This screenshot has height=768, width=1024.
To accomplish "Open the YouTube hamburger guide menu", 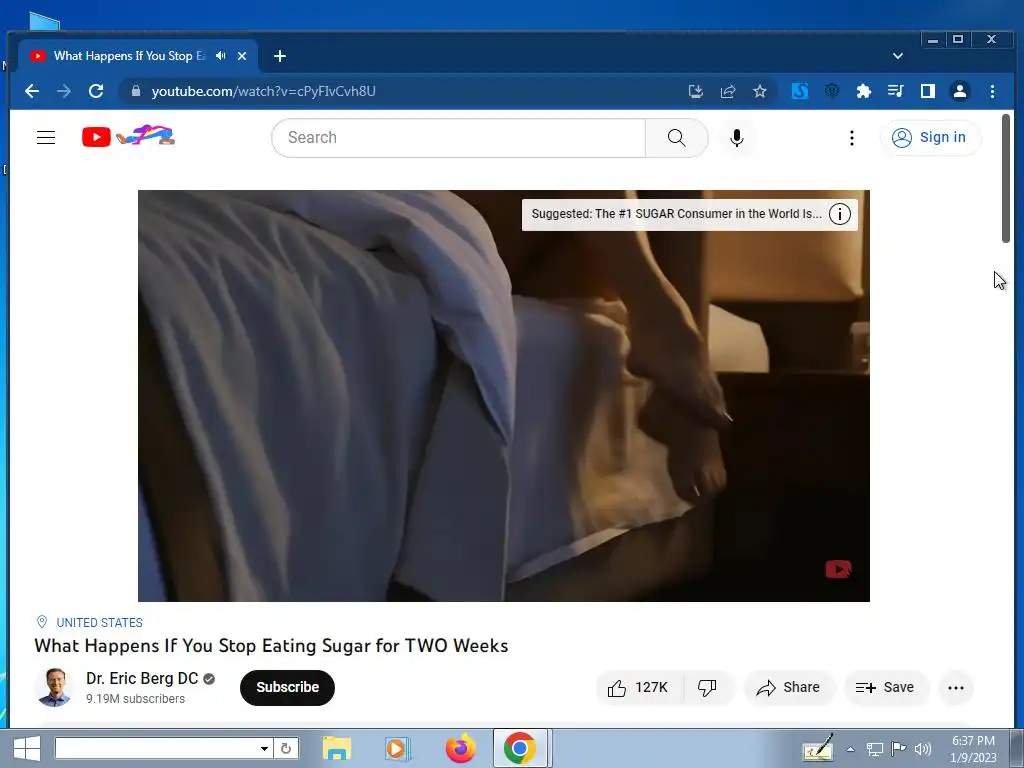I will tap(46, 138).
